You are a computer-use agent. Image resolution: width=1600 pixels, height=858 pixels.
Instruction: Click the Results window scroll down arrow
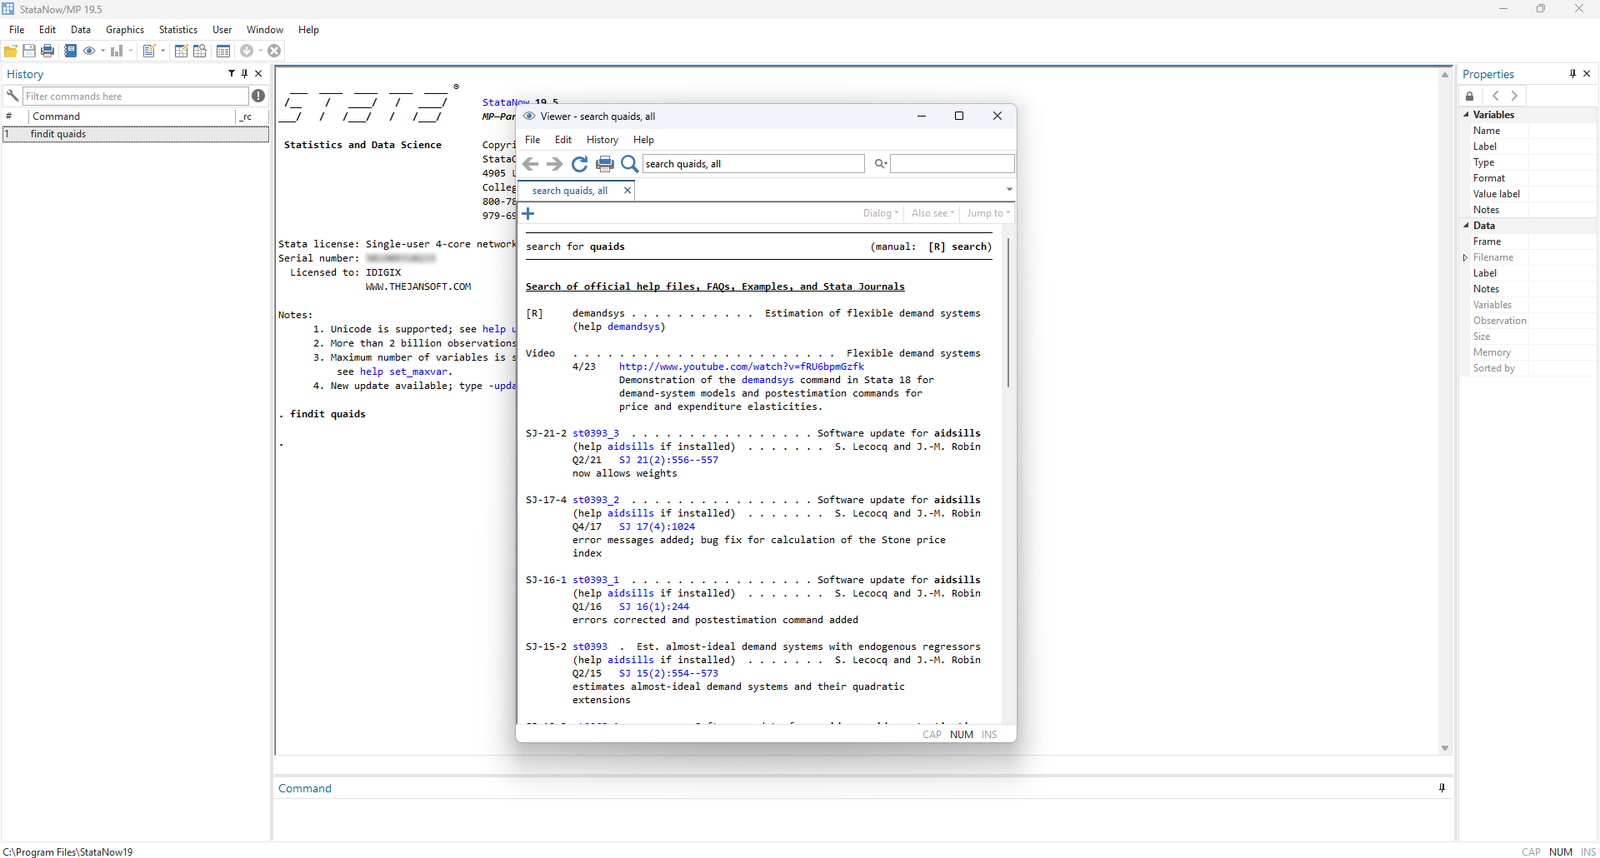click(x=1445, y=748)
